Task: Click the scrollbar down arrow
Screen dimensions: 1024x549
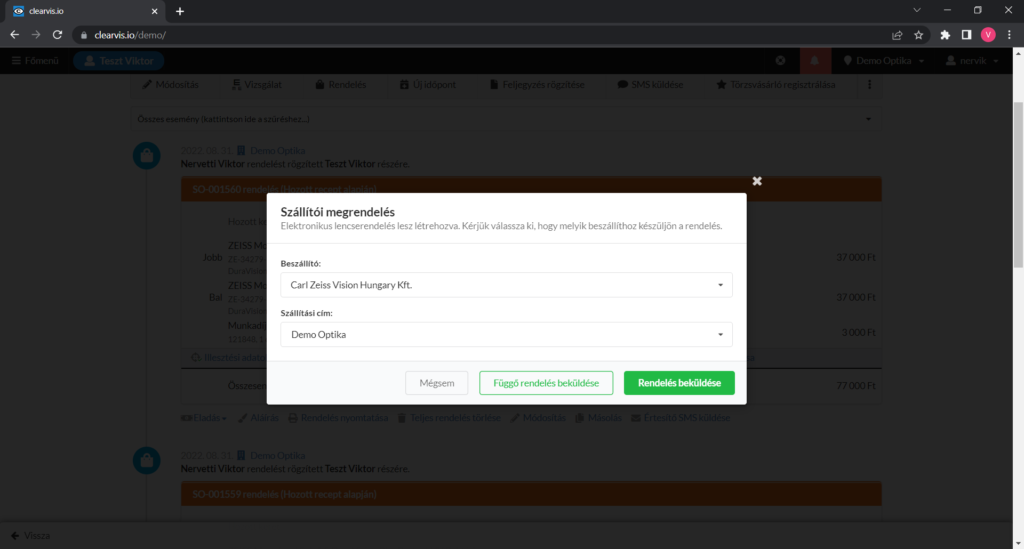Action: (1018, 543)
